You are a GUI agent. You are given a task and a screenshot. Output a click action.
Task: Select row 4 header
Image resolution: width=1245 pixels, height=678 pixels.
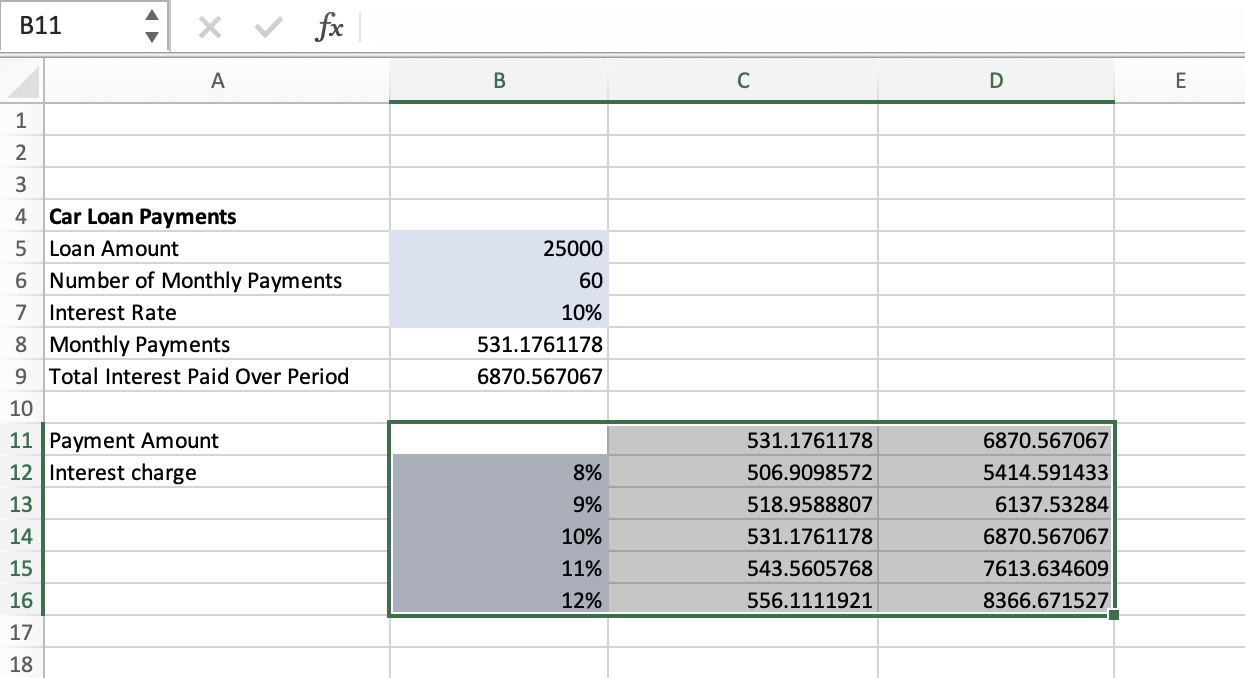[21, 216]
